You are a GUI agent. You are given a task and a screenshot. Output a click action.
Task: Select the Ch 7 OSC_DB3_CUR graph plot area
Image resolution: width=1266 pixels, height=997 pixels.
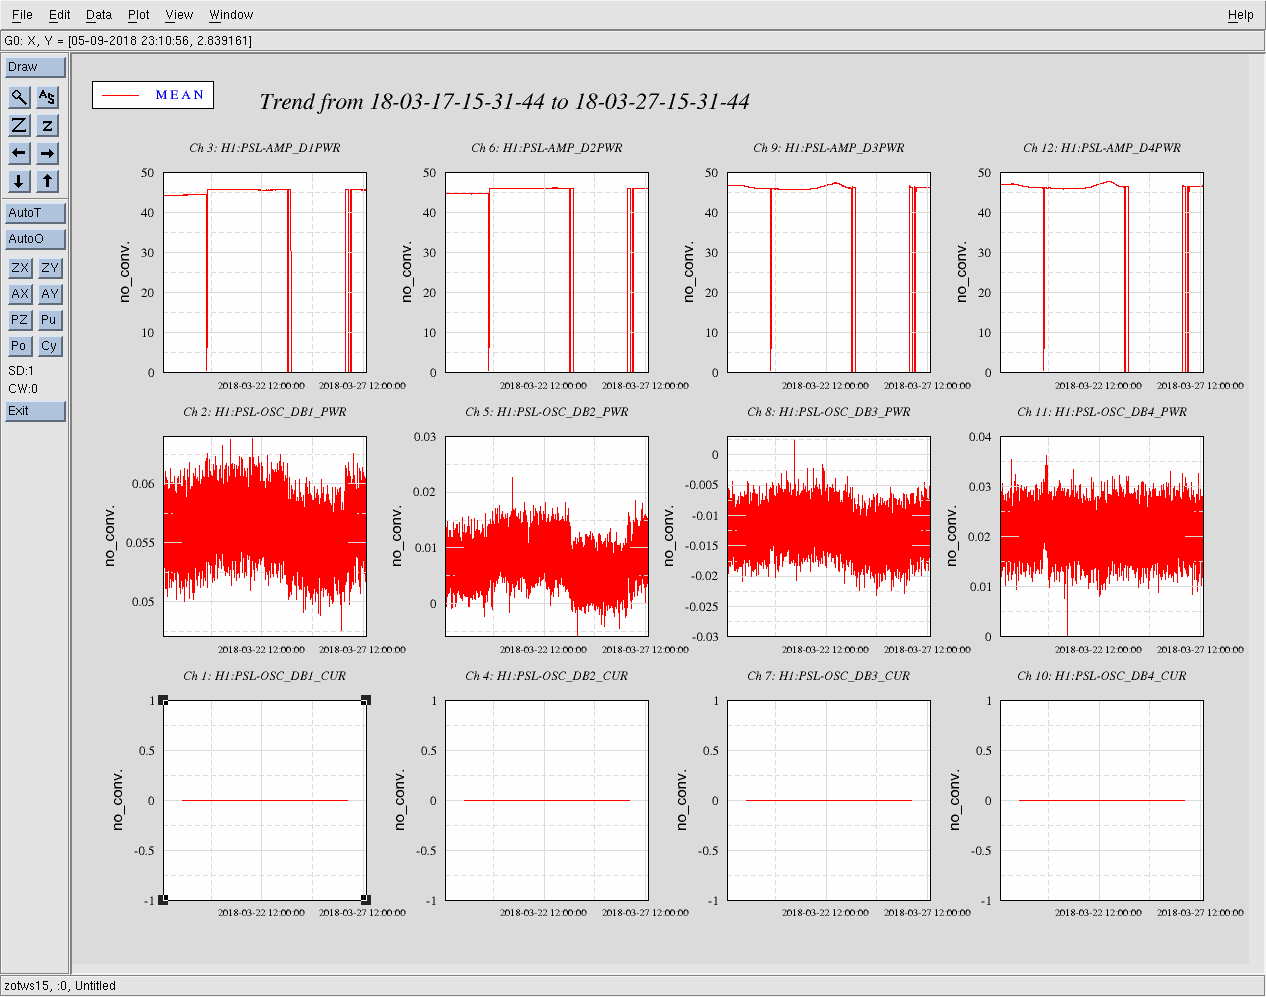(x=829, y=801)
